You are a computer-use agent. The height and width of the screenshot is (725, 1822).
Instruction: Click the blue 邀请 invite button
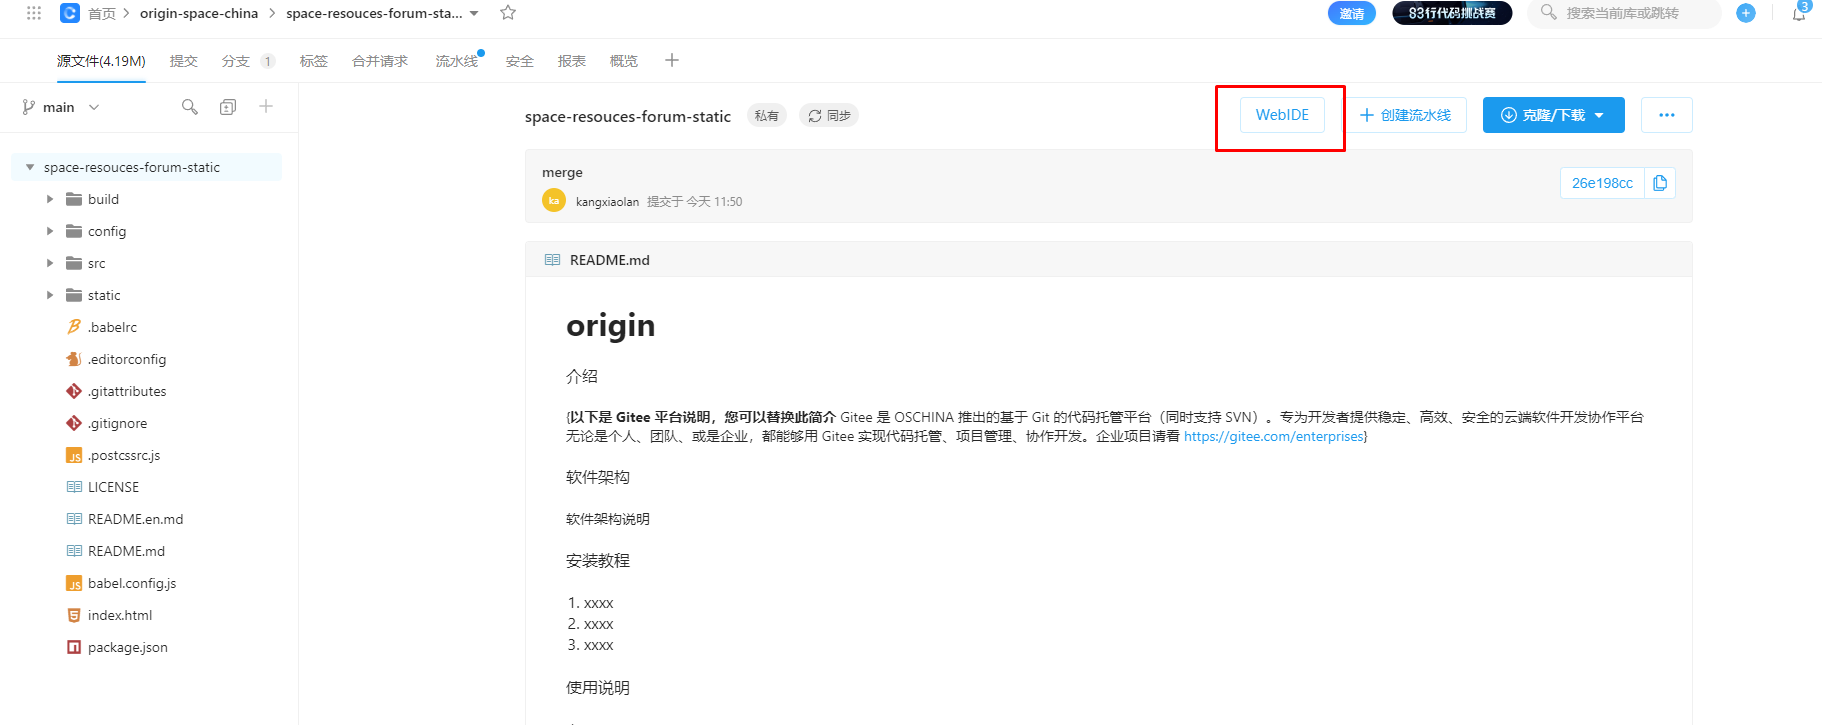pyautogui.click(x=1352, y=13)
